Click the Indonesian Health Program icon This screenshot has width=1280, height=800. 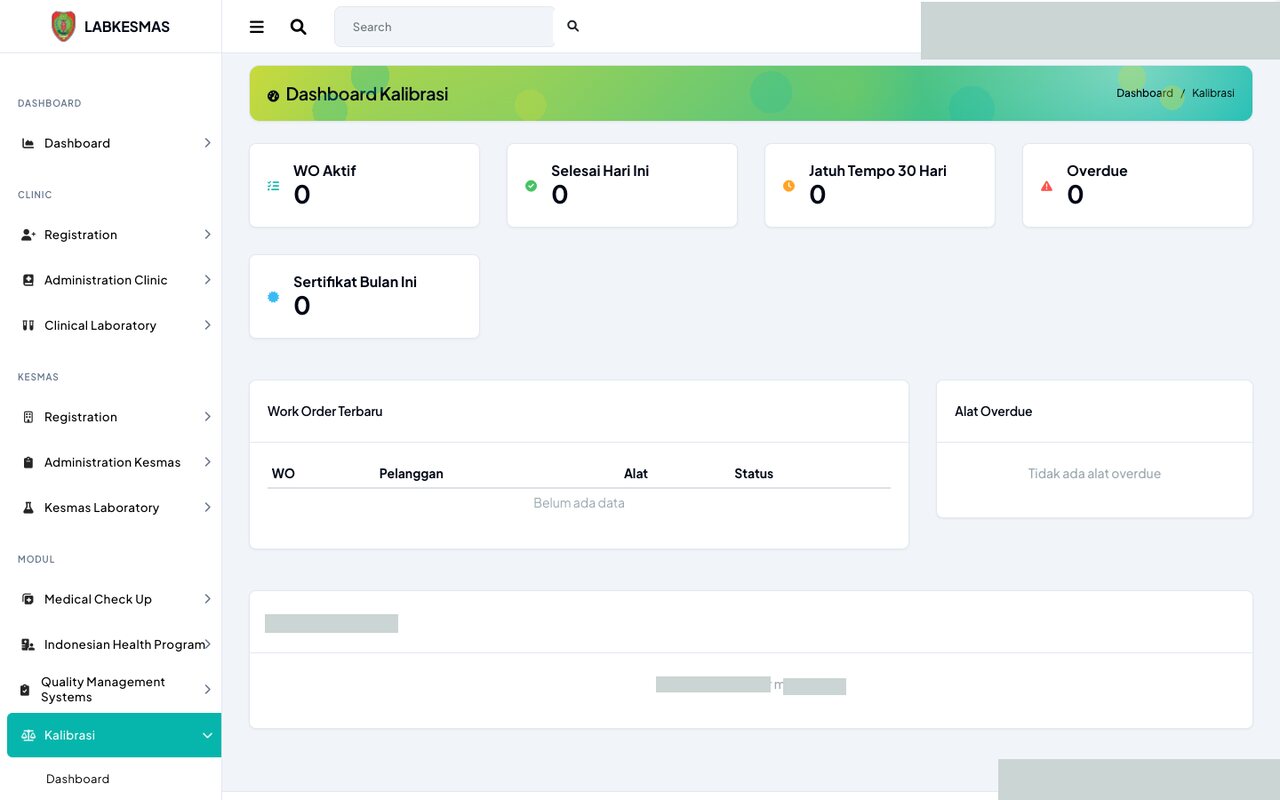point(28,645)
